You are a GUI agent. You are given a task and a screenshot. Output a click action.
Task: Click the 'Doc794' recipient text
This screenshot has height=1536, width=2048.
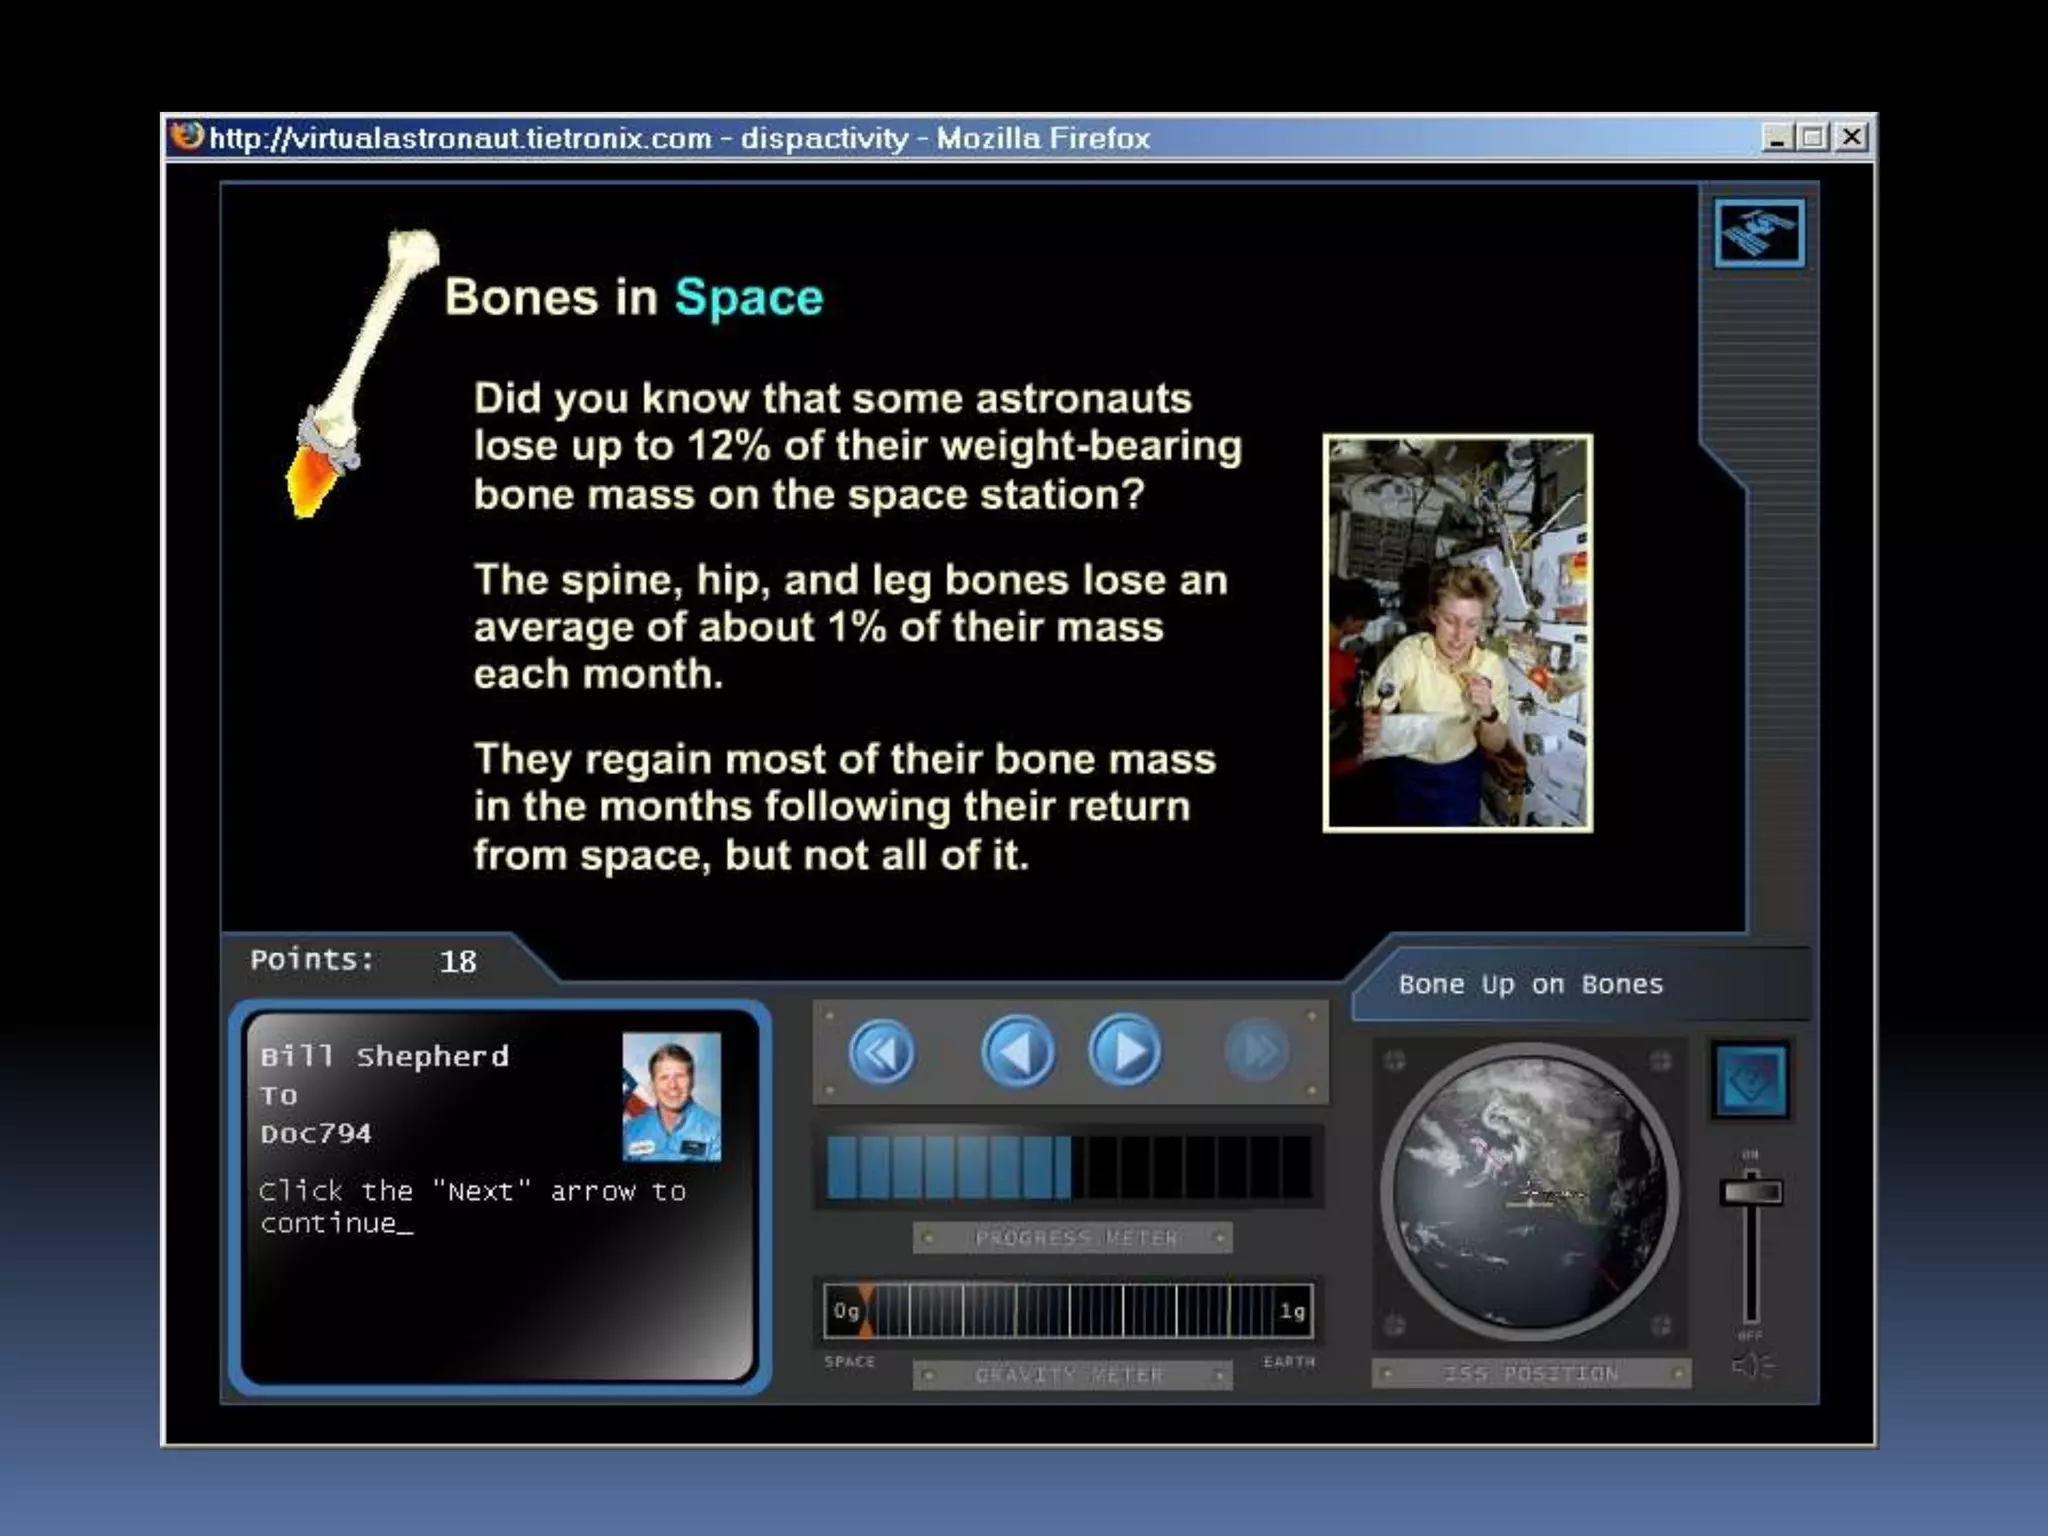pyautogui.click(x=315, y=1134)
